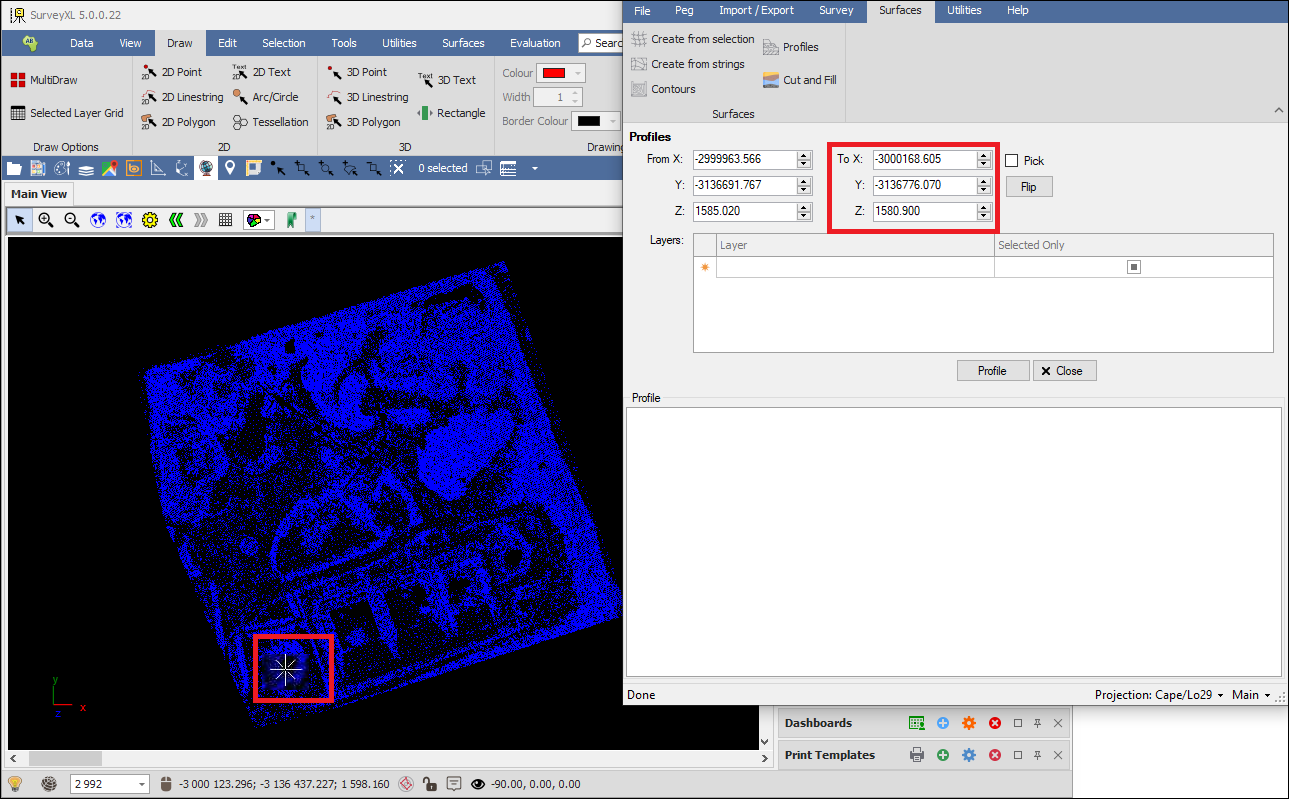Switch to the Selection ribbon tab
Viewport: 1289px width, 799px height.
[284, 43]
